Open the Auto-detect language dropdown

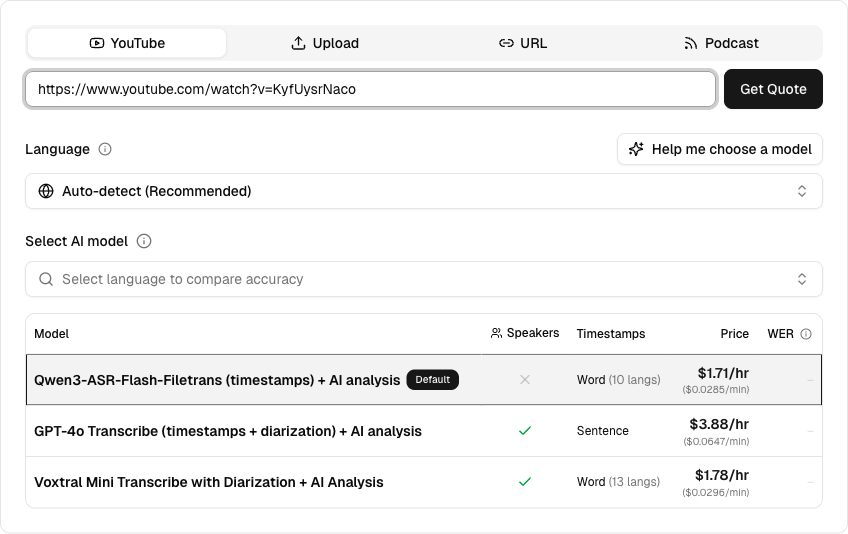(424, 191)
